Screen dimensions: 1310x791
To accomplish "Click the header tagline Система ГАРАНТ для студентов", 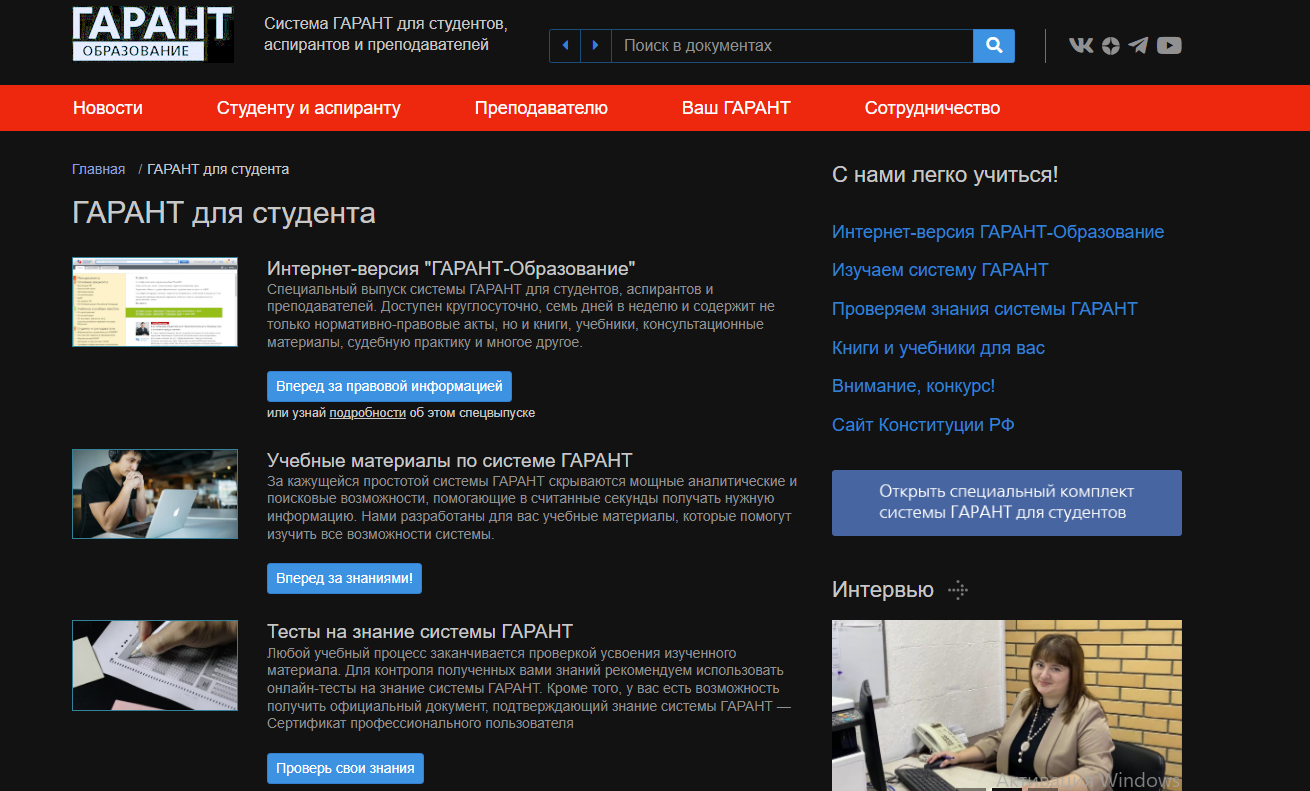I will 386,34.
